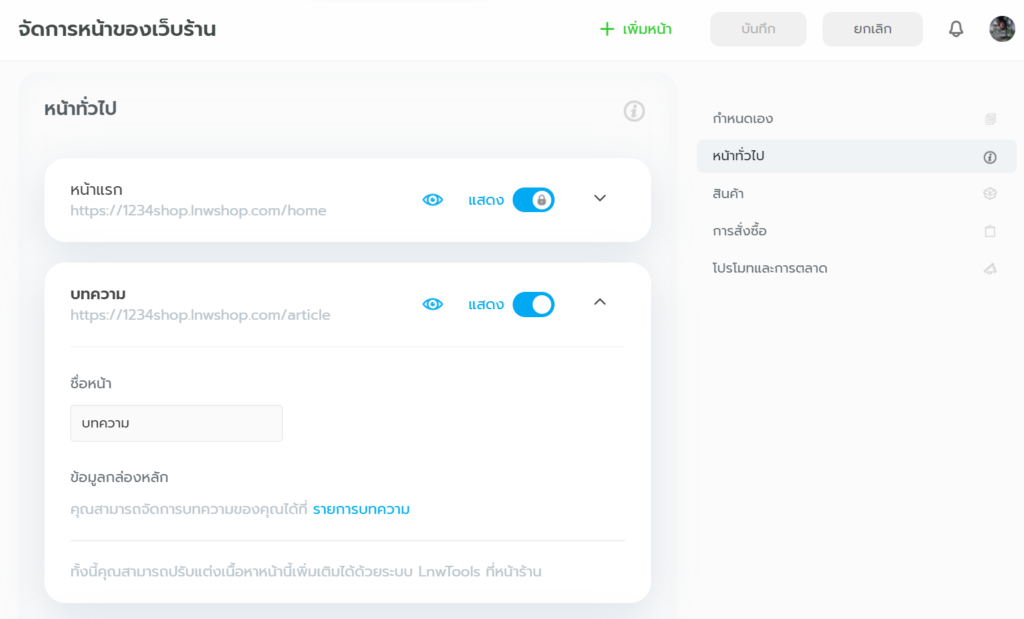Viewport: 1024px width, 619px height.
Task: Click the locked toggle for หน้าแรก
Action: pos(533,200)
